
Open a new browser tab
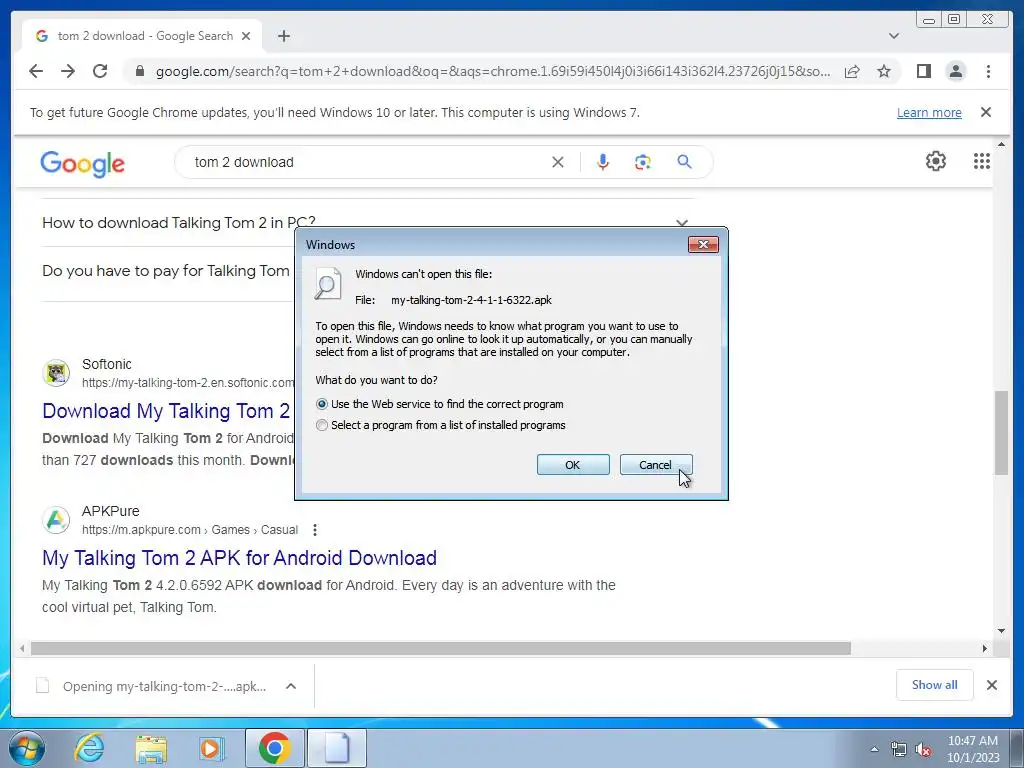click(283, 36)
